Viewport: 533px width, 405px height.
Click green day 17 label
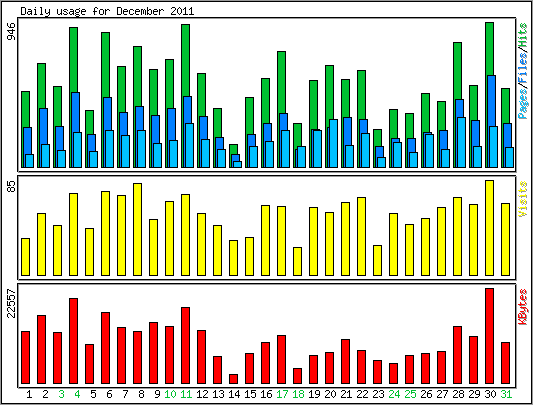click(x=282, y=394)
